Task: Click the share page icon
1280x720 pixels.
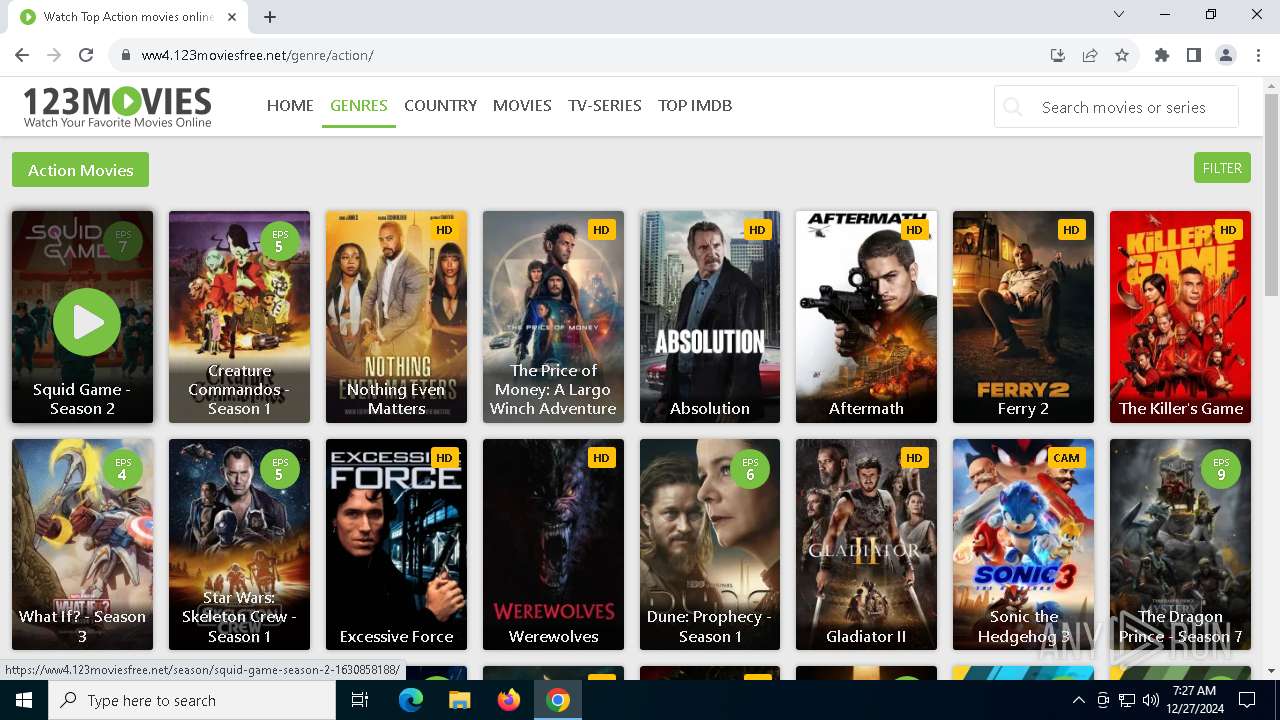Action: click(1090, 55)
